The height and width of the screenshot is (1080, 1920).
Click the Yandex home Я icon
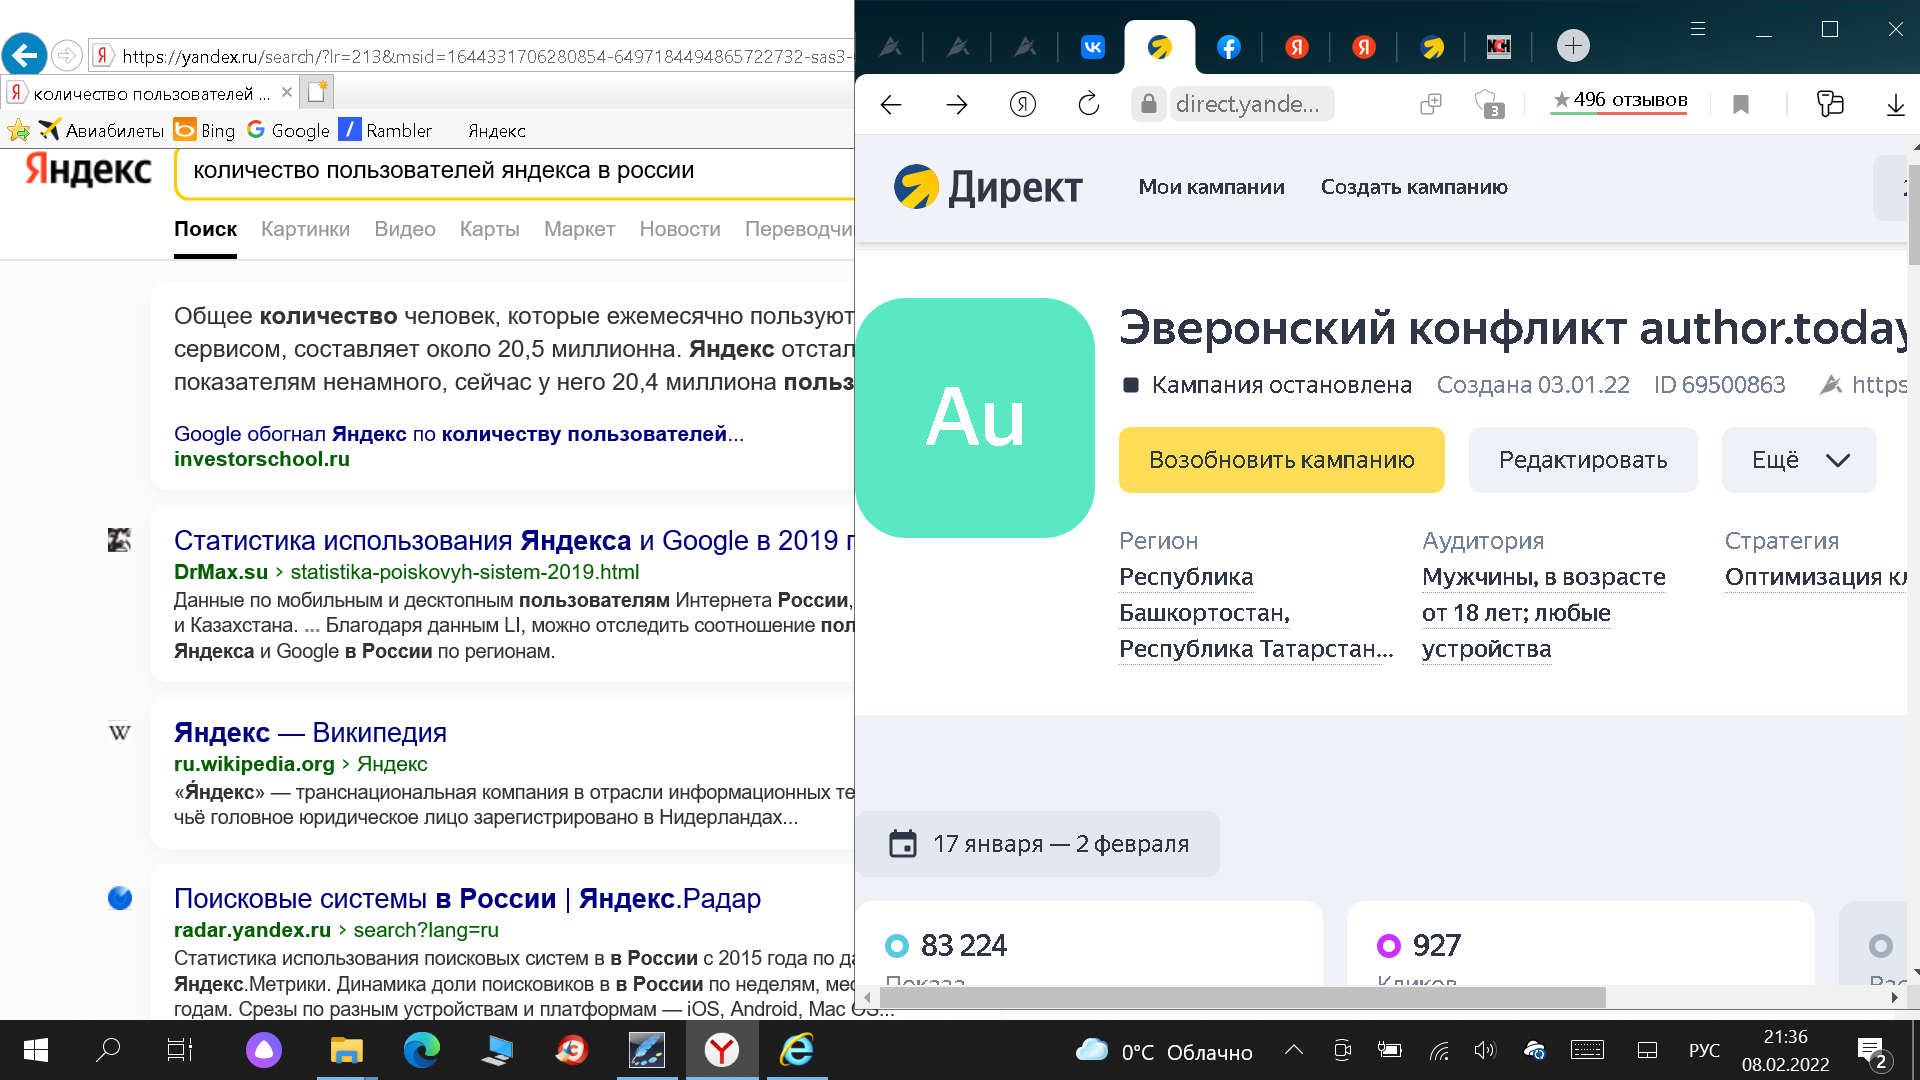pyautogui.click(x=1022, y=104)
